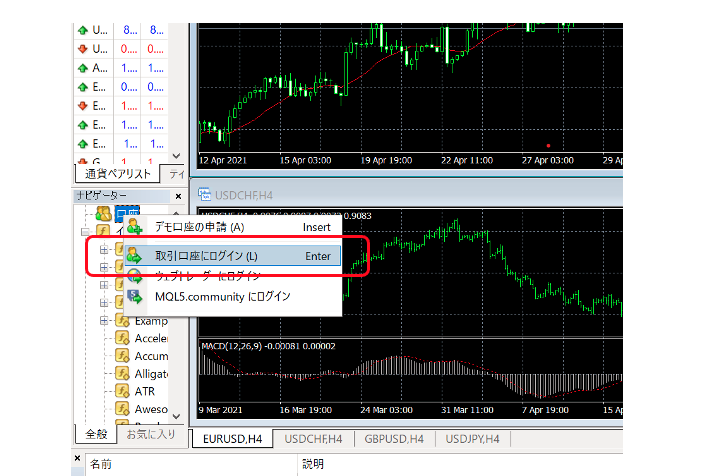
Task: Click the Examp… folder icon
Action: [122, 321]
